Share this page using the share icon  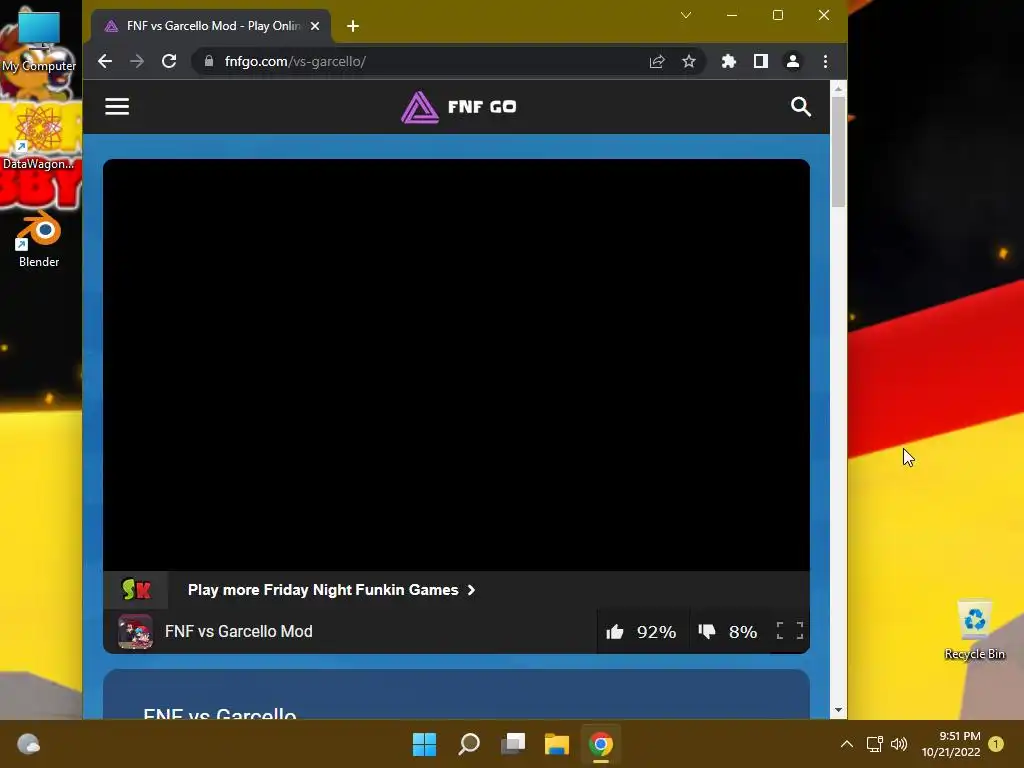657,61
